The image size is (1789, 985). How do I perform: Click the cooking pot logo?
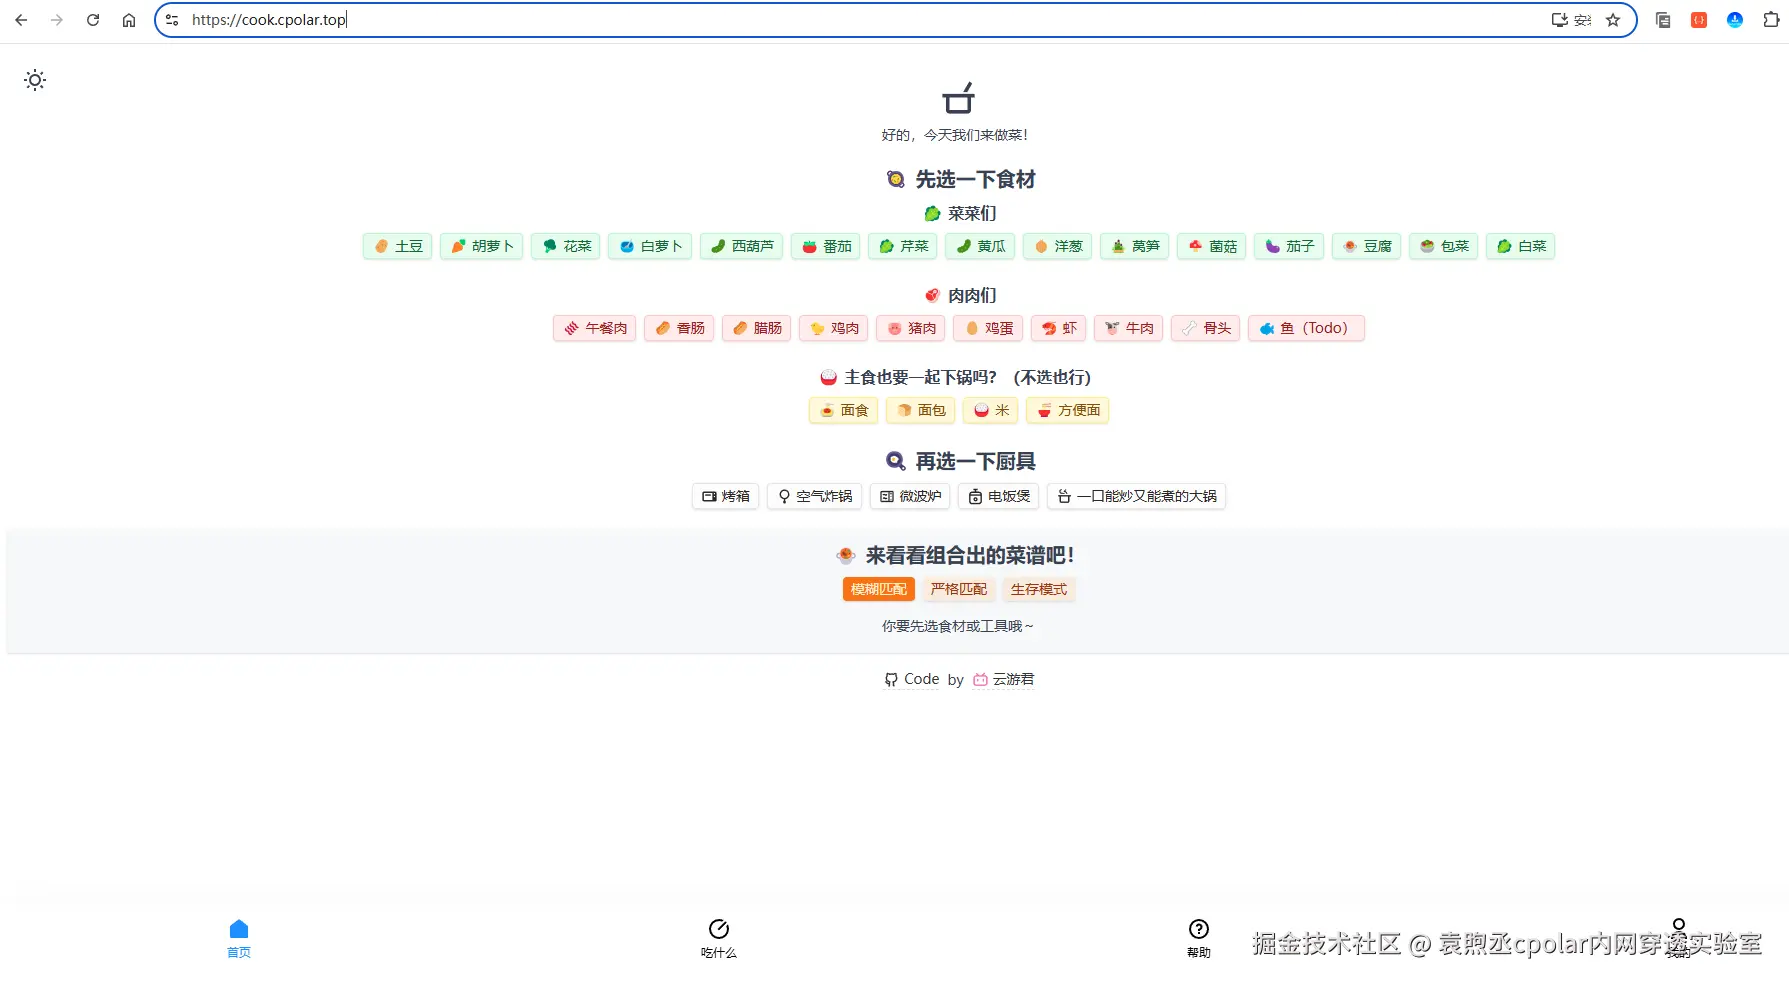[x=958, y=98]
